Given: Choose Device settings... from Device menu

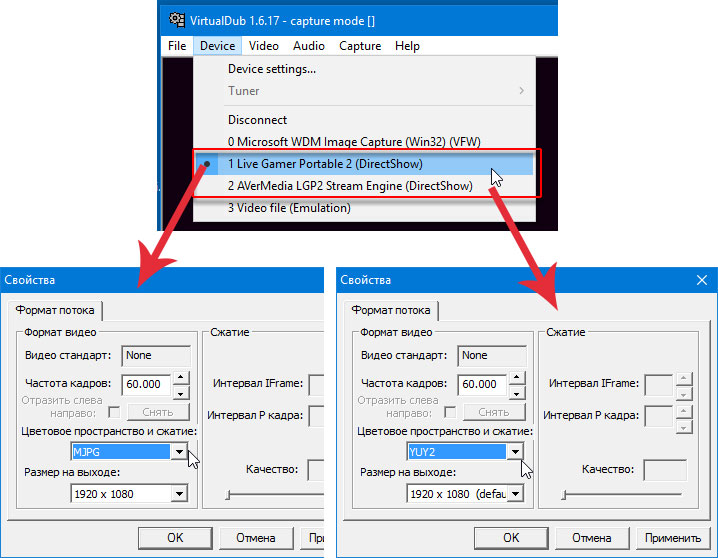Looking at the screenshot, I should [364, 69].
